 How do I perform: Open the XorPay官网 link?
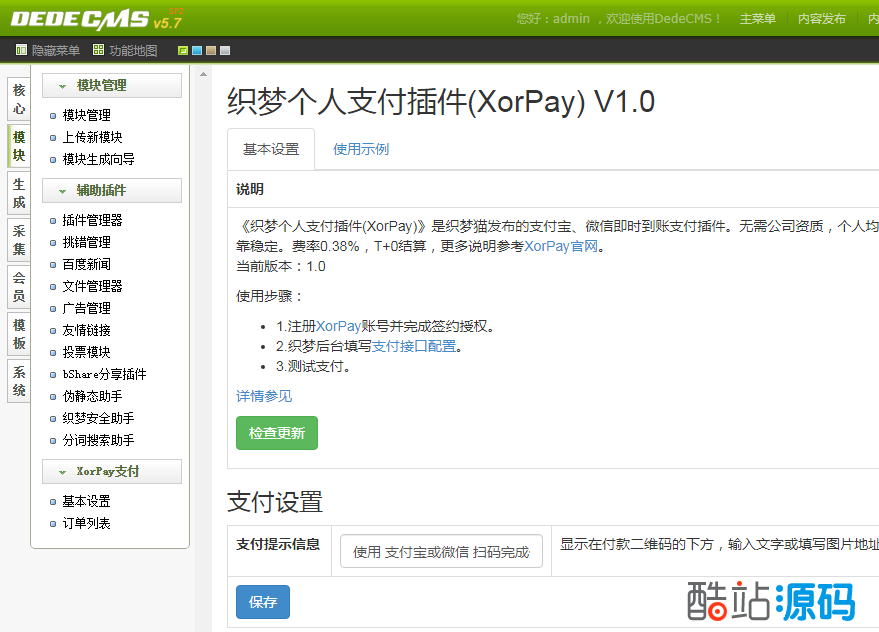[x=564, y=246]
